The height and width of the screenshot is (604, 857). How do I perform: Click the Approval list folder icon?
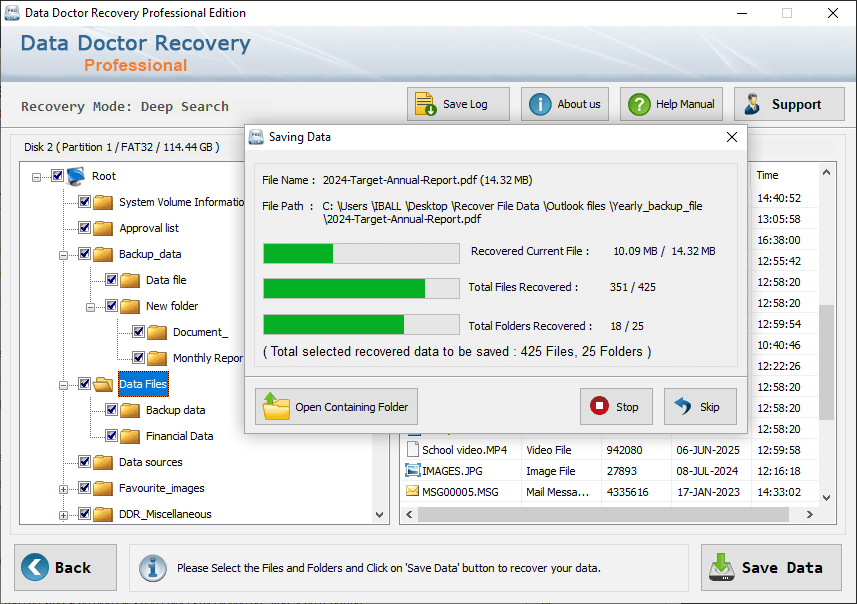point(103,228)
